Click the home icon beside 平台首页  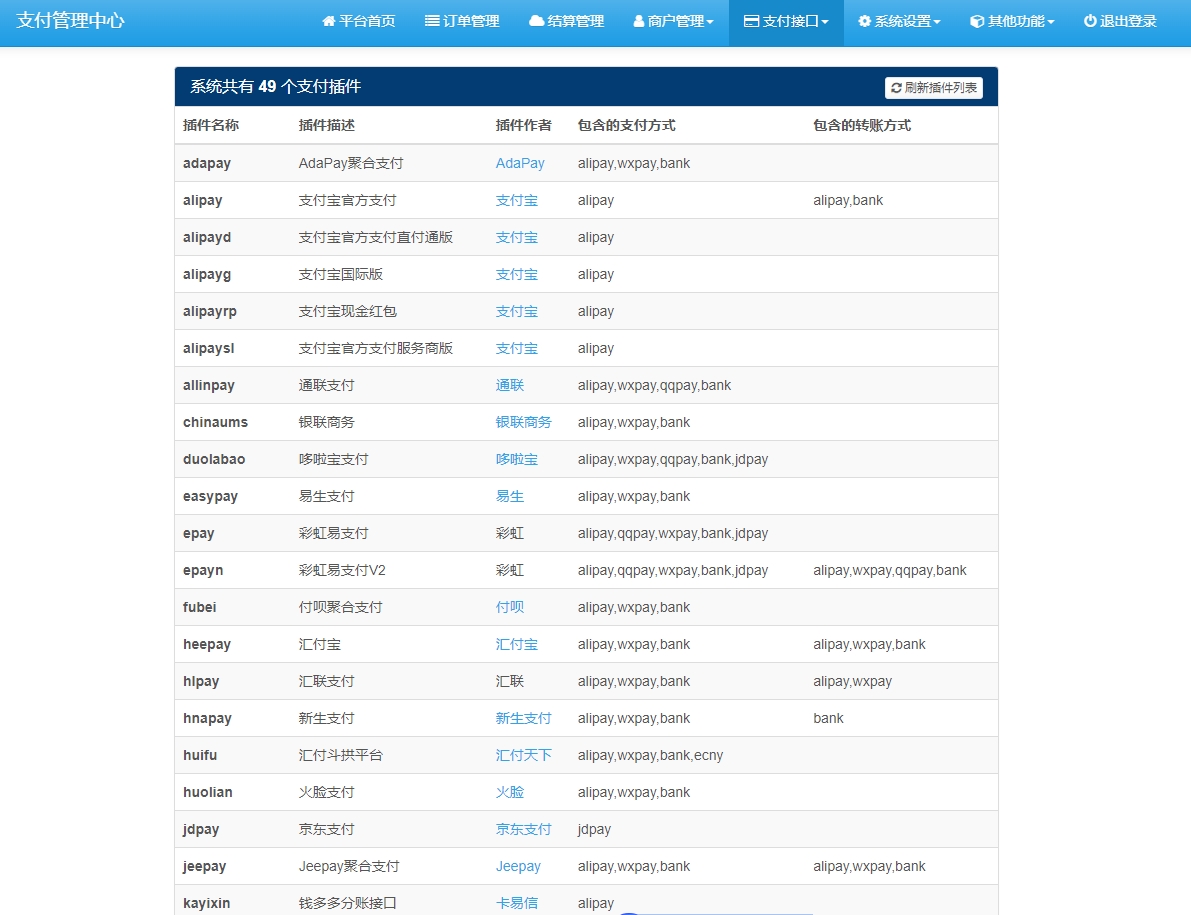[329, 21]
